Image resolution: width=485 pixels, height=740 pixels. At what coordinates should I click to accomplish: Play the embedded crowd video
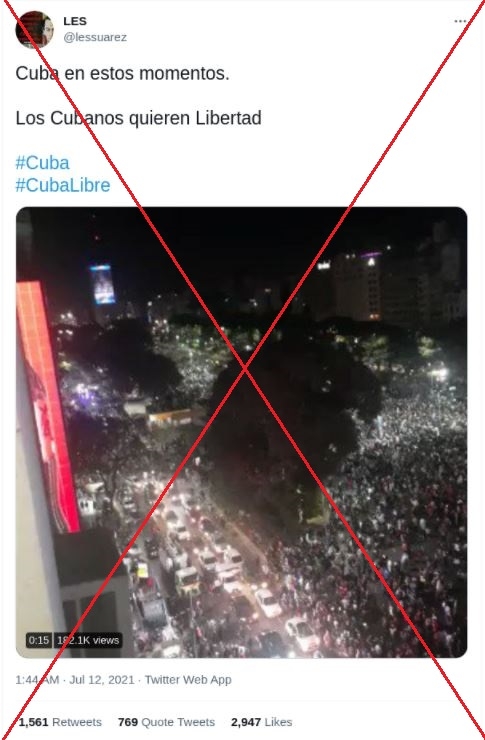242,432
